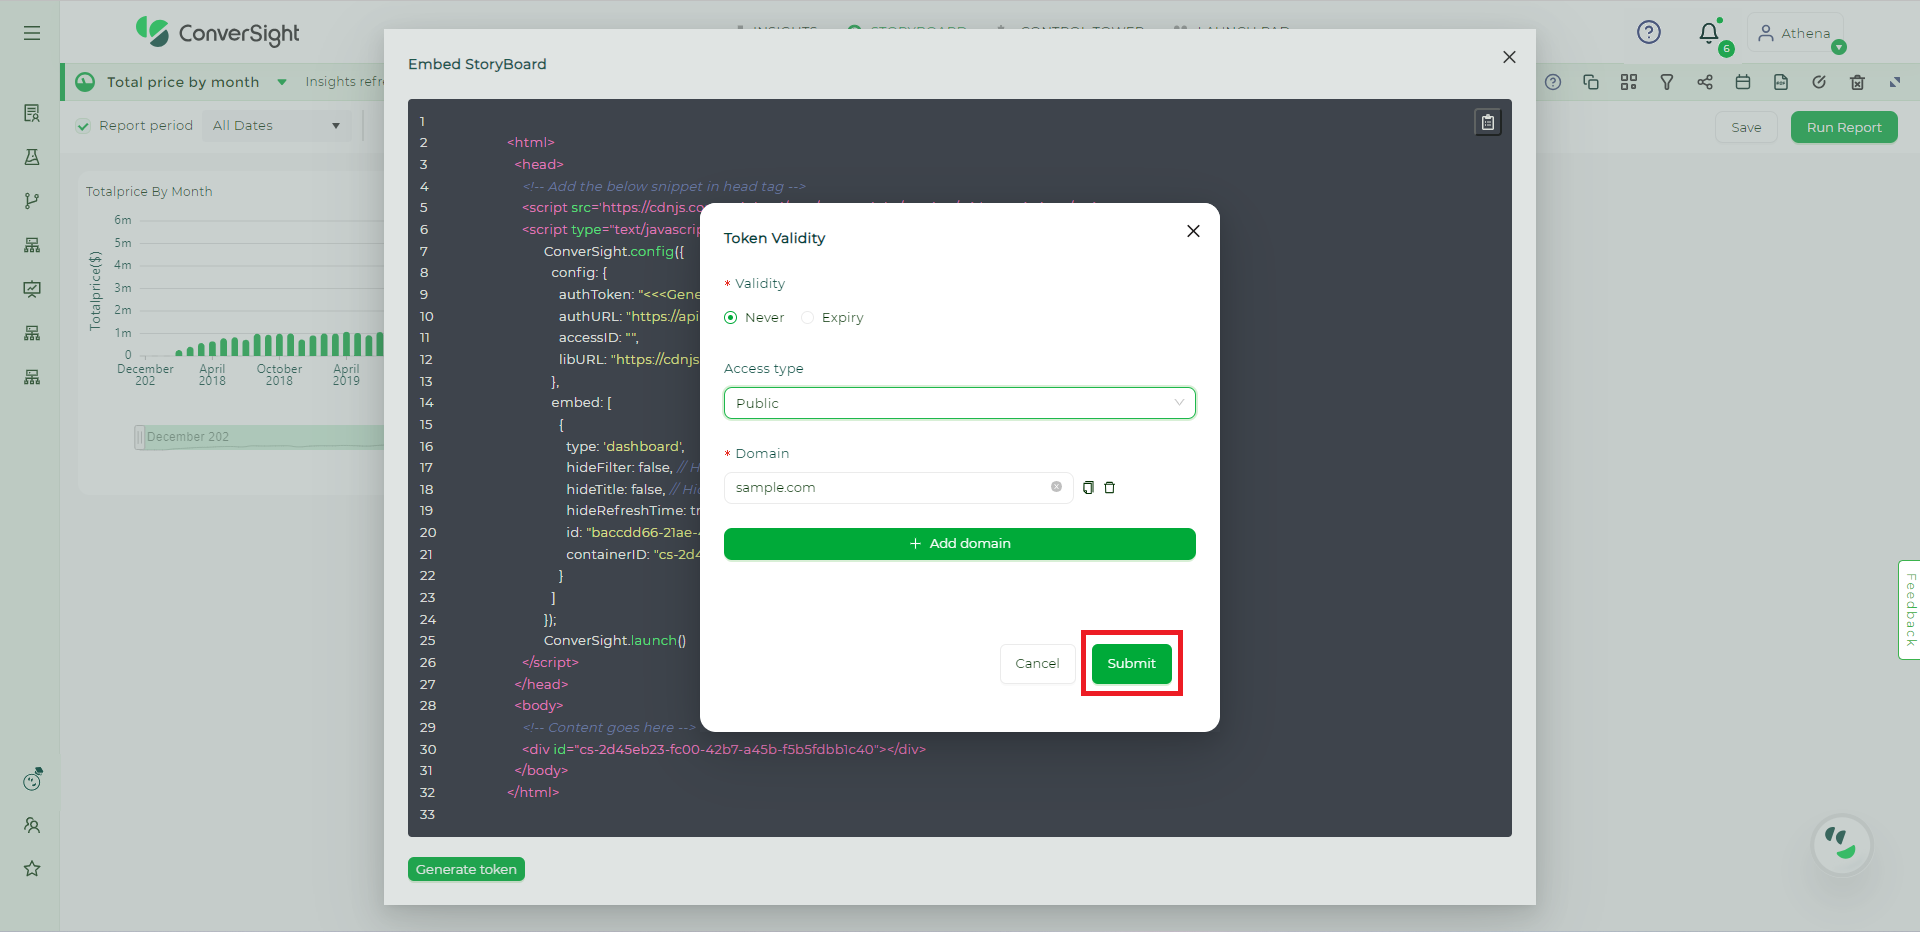Copy embed code with clipboard icon
The height and width of the screenshot is (932, 1920).
pyautogui.click(x=1488, y=122)
